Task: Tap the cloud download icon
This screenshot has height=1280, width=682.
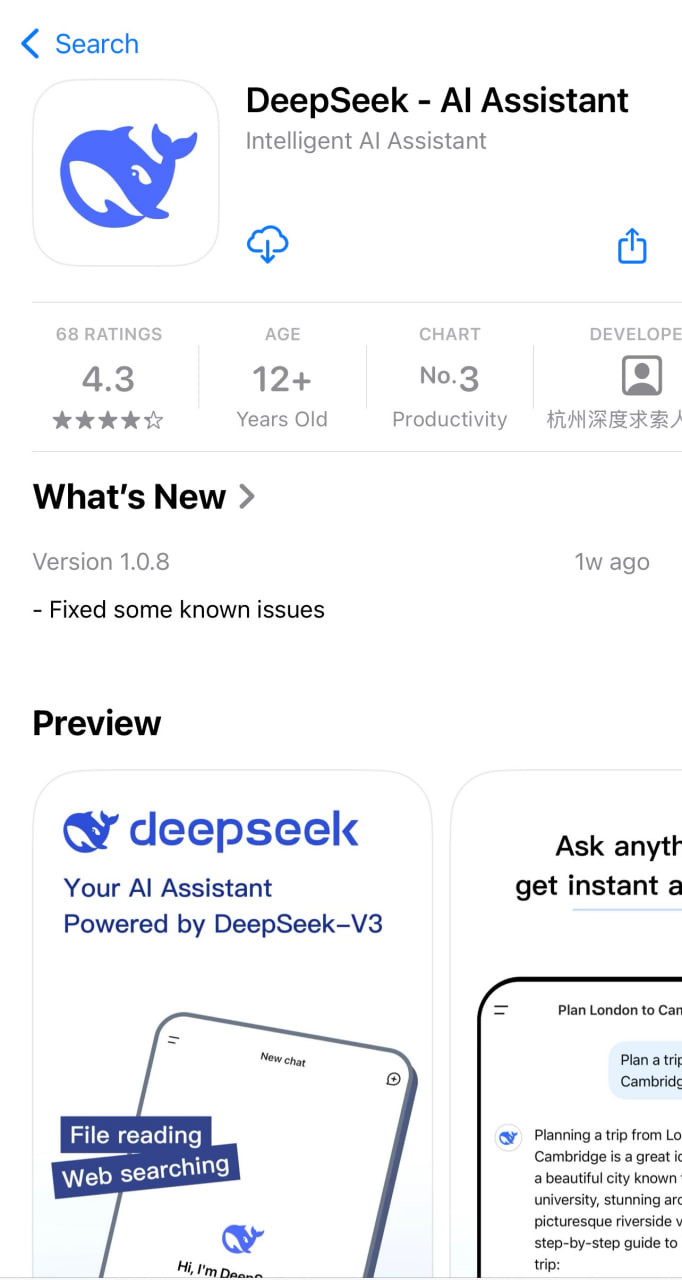Action: [267, 244]
